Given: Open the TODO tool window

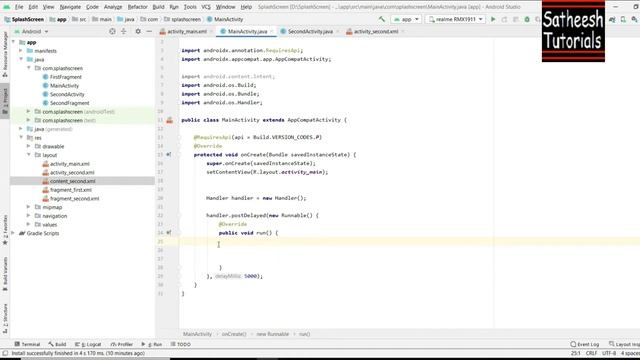Looking at the screenshot, I should (x=181, y=344).
